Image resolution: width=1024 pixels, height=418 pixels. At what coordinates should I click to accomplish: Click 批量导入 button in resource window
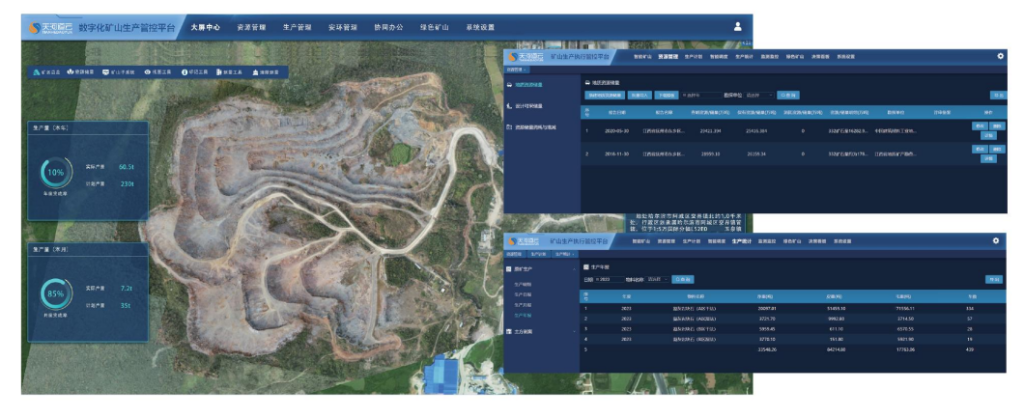click(x=640, y=95)
